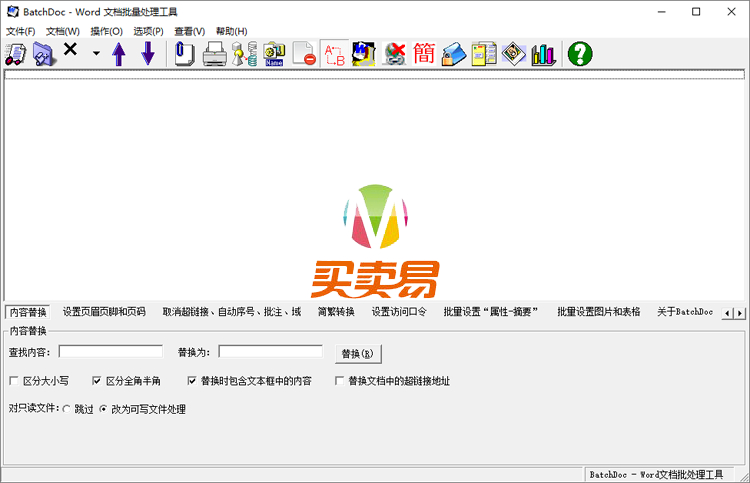Click the BatchDoc title bar app icon

pyautogui.click(x=13, y=11)
